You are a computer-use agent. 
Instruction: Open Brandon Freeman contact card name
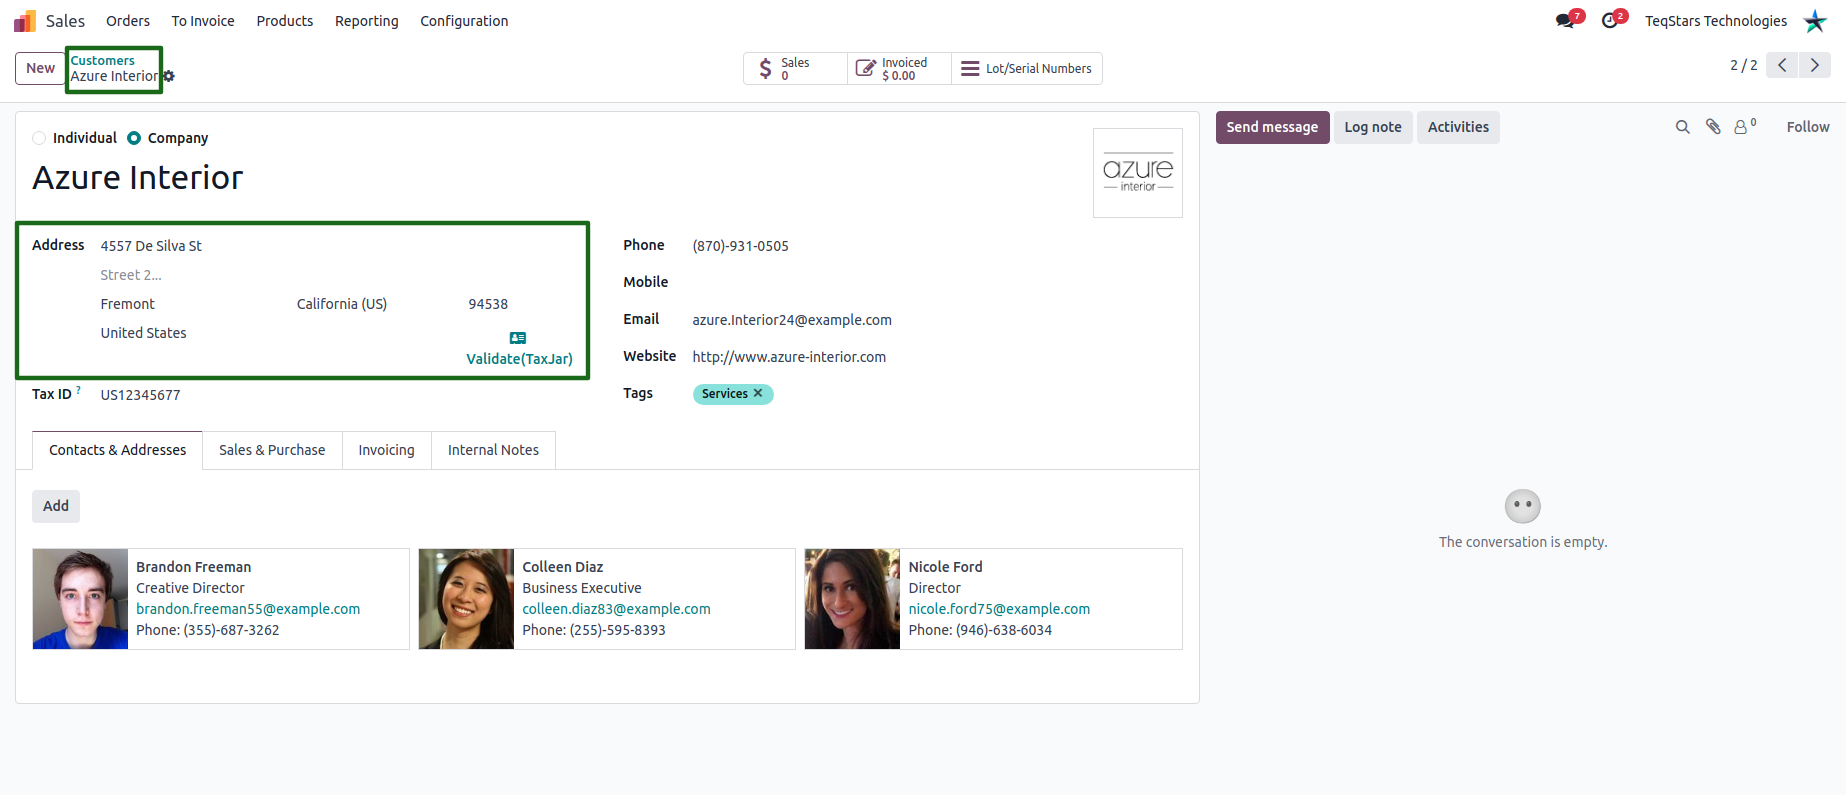(x=193, y=567)
